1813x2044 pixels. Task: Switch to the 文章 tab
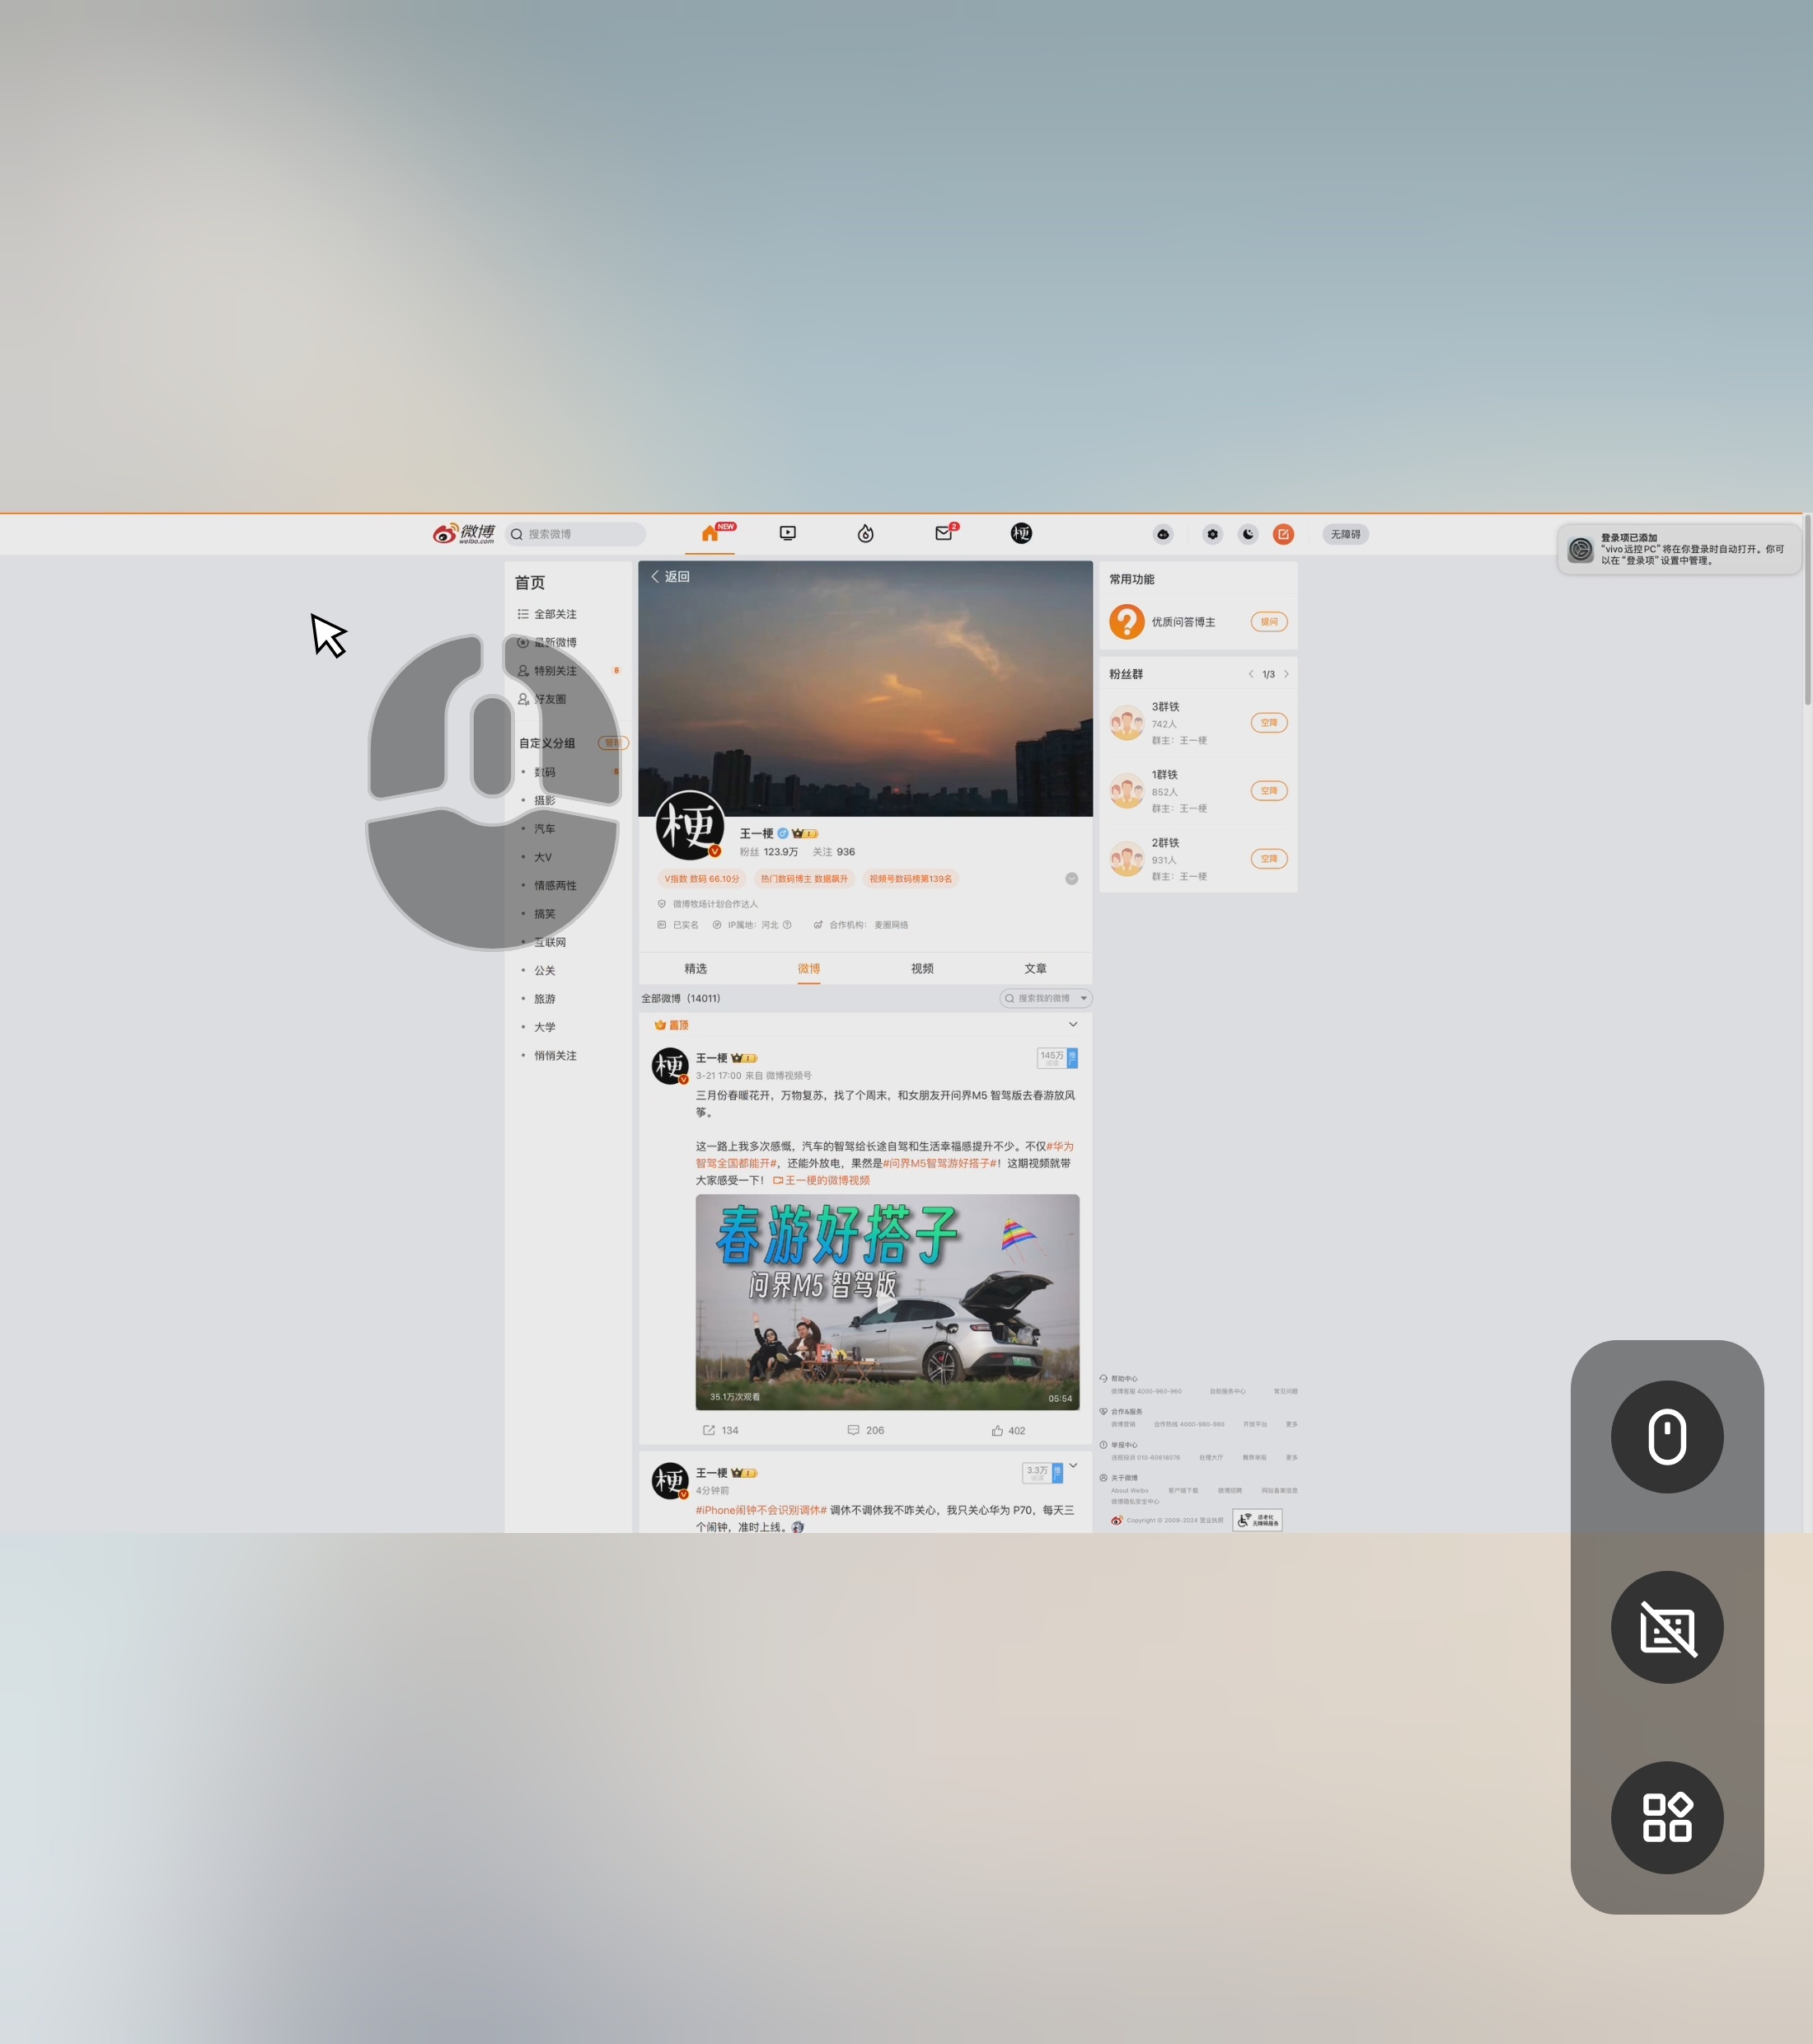pyautogui.click(x=1035, y=969)
